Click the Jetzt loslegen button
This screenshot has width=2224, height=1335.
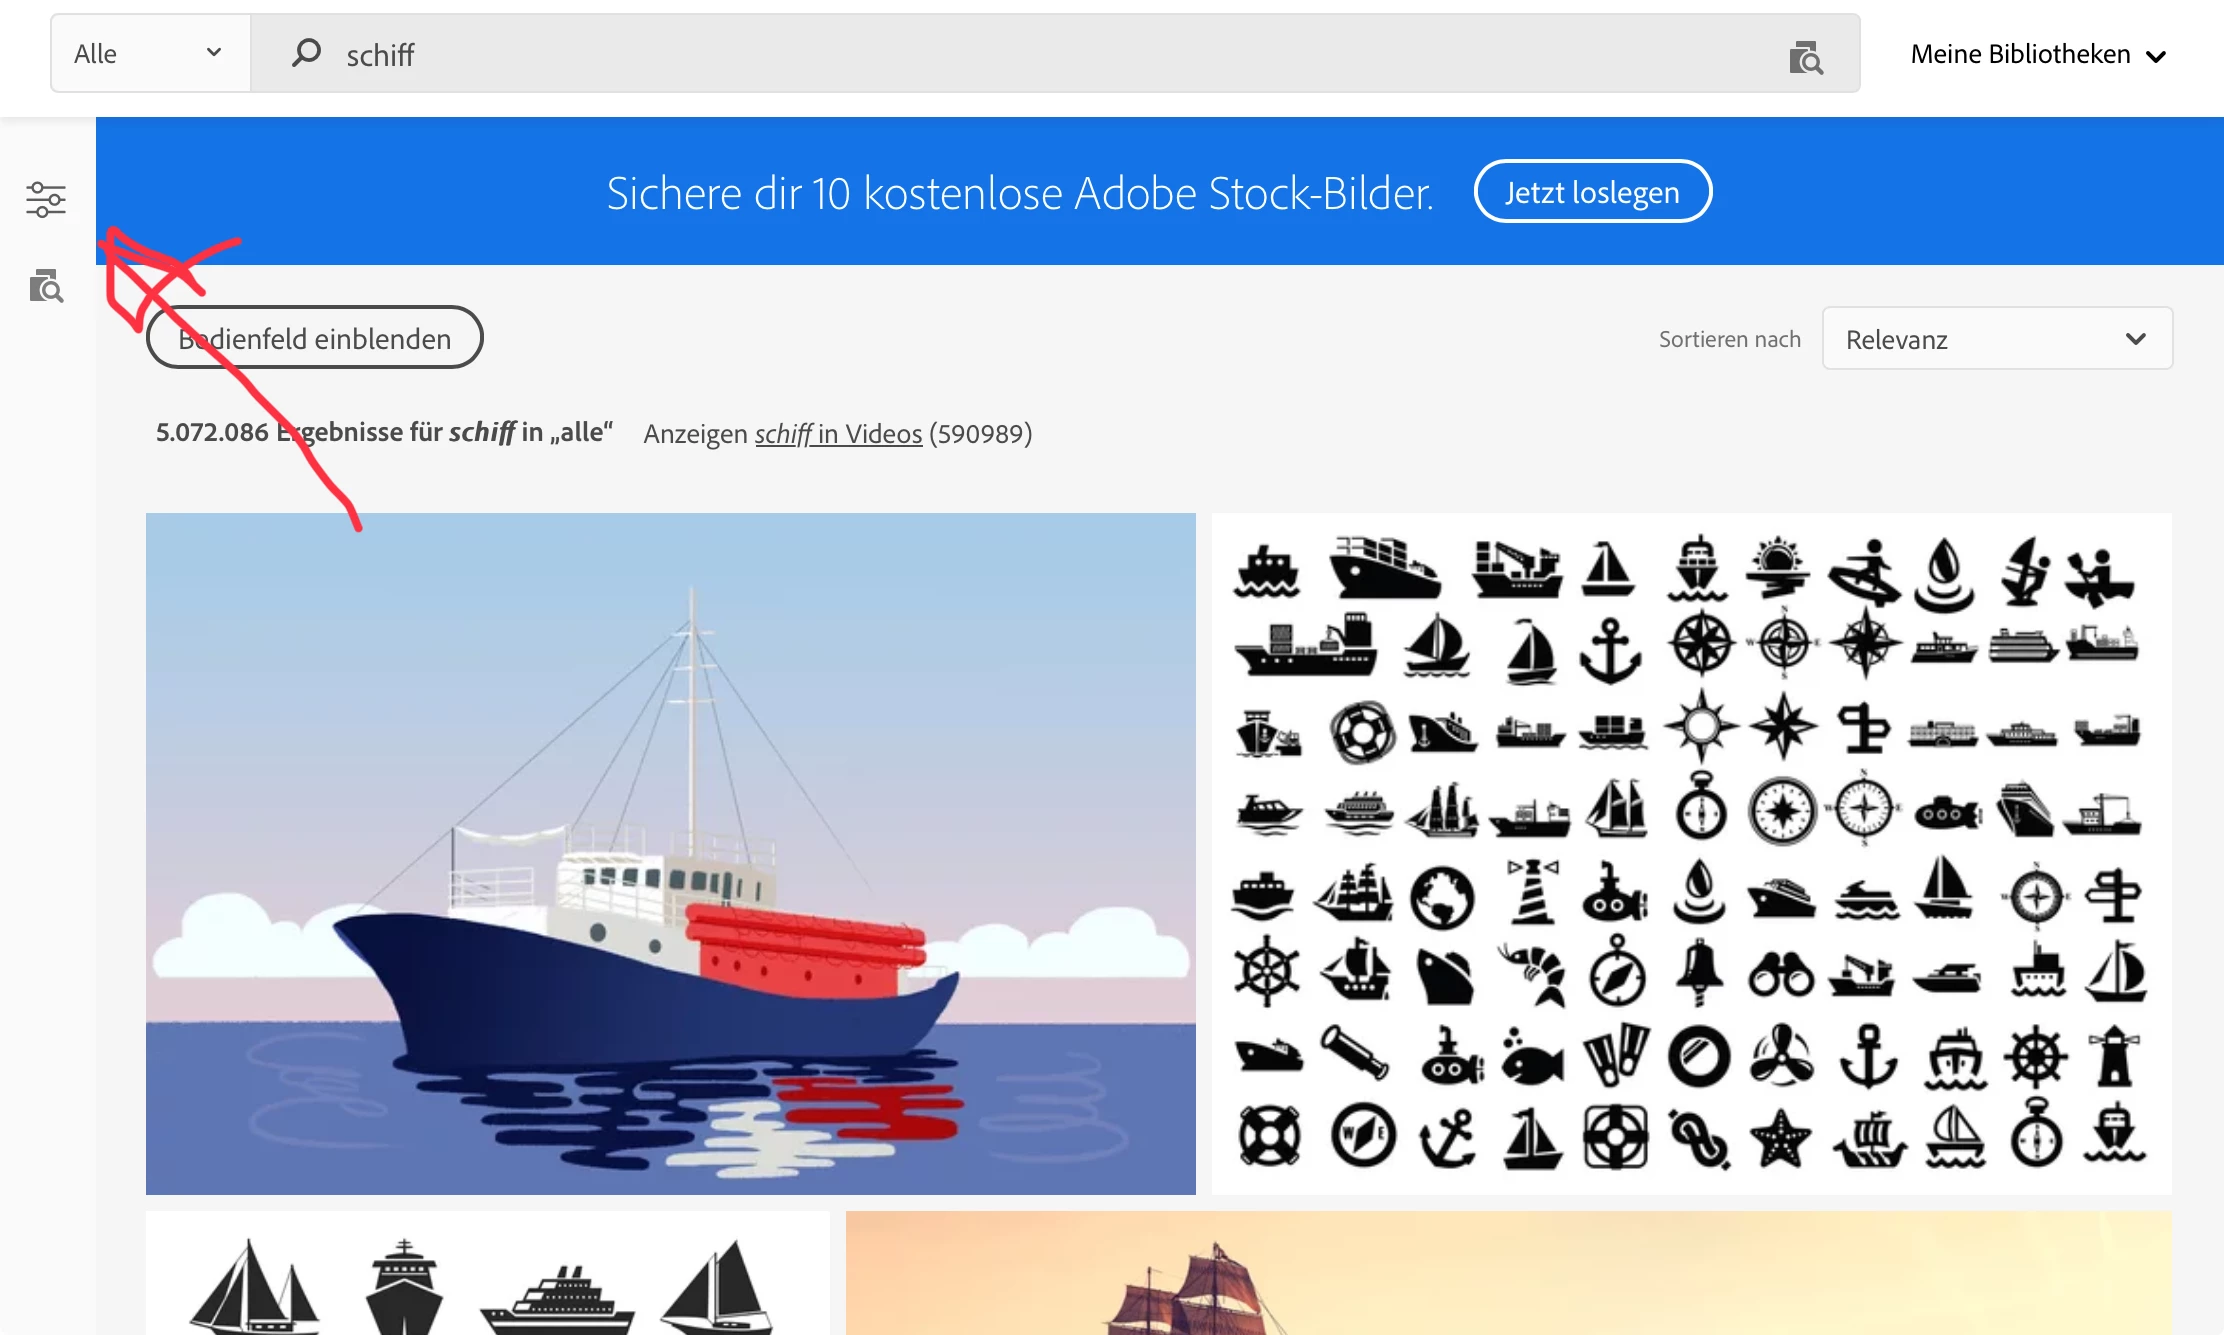point(1592,192)
